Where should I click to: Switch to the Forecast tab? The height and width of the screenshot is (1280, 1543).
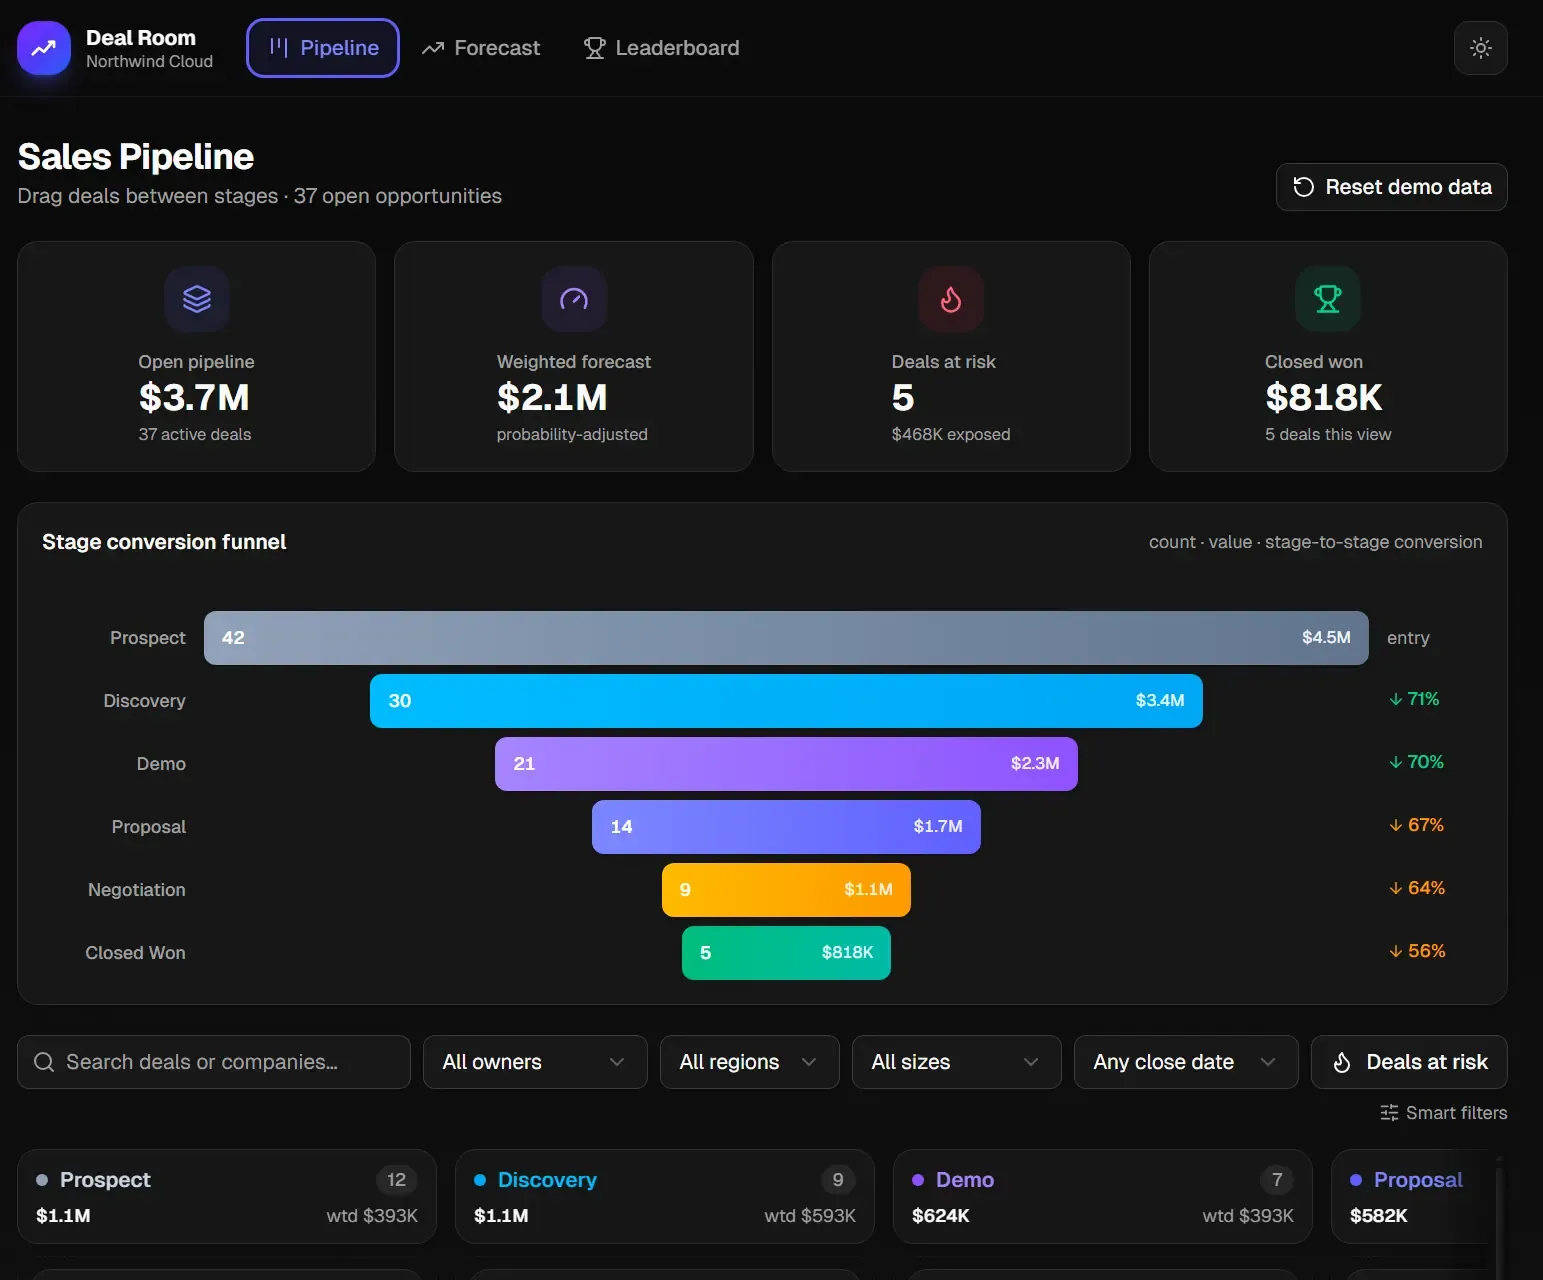481,48
